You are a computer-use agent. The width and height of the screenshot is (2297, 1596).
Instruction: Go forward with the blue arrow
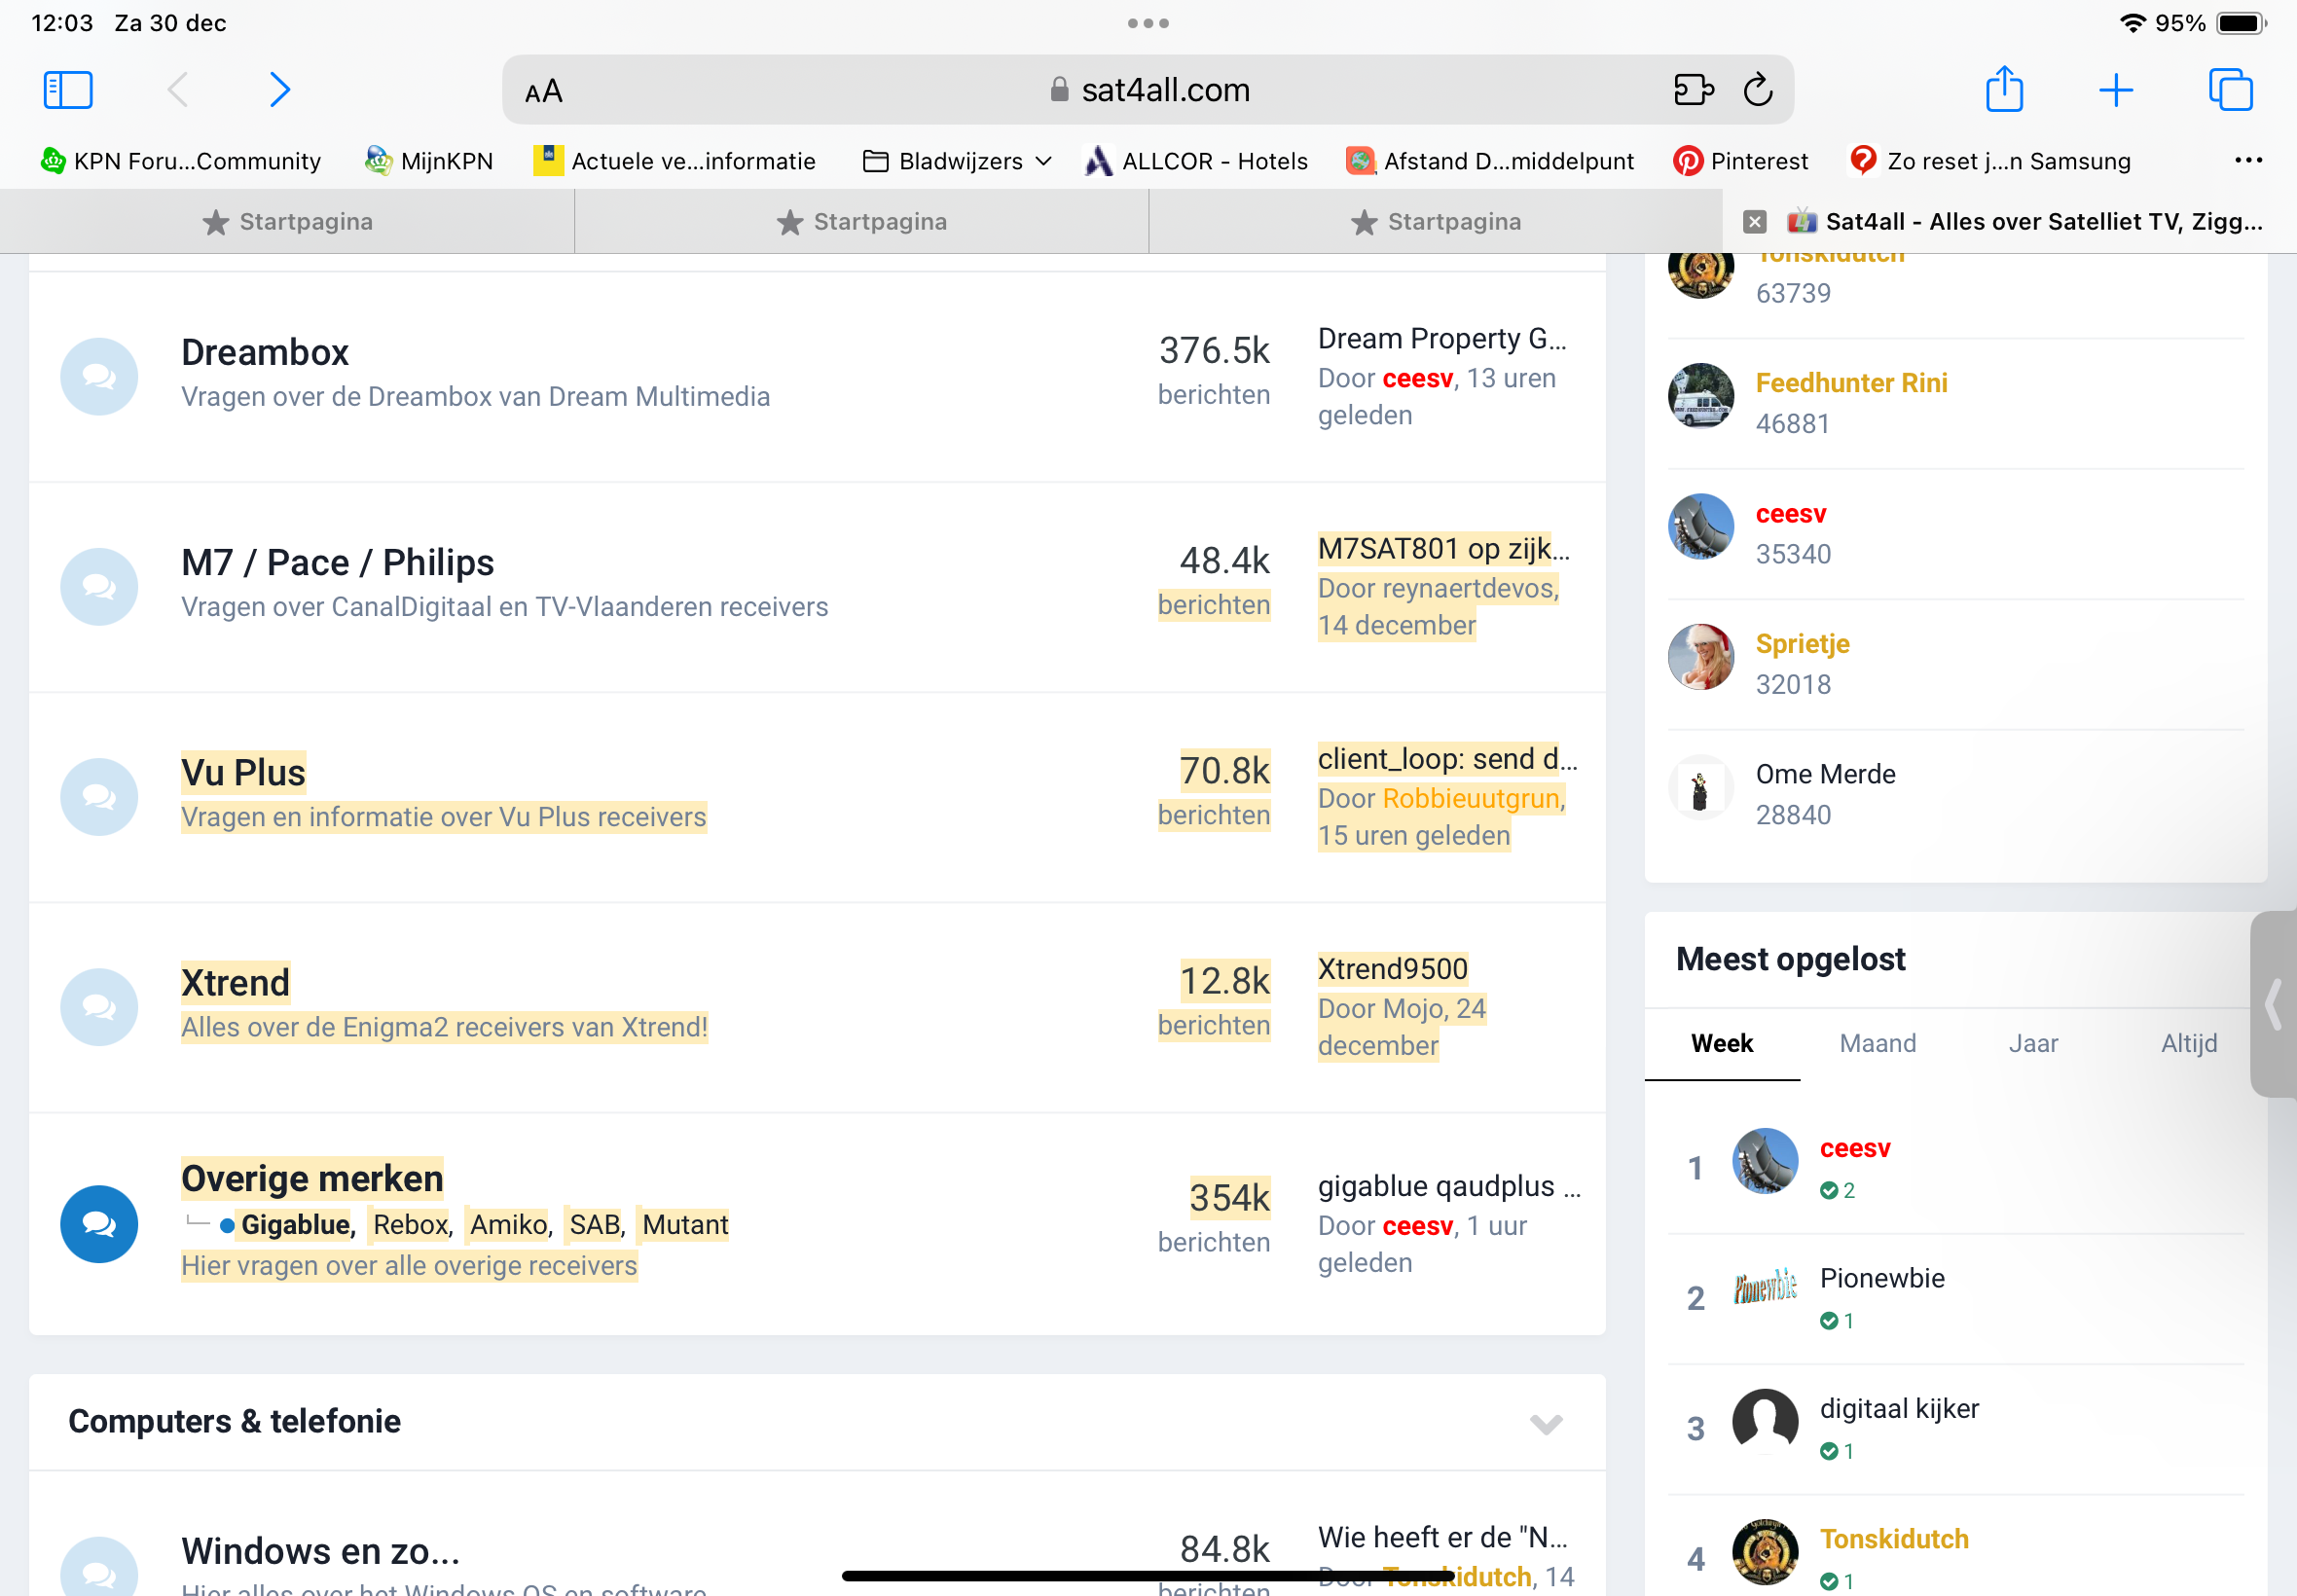click(x=280, y=90)
